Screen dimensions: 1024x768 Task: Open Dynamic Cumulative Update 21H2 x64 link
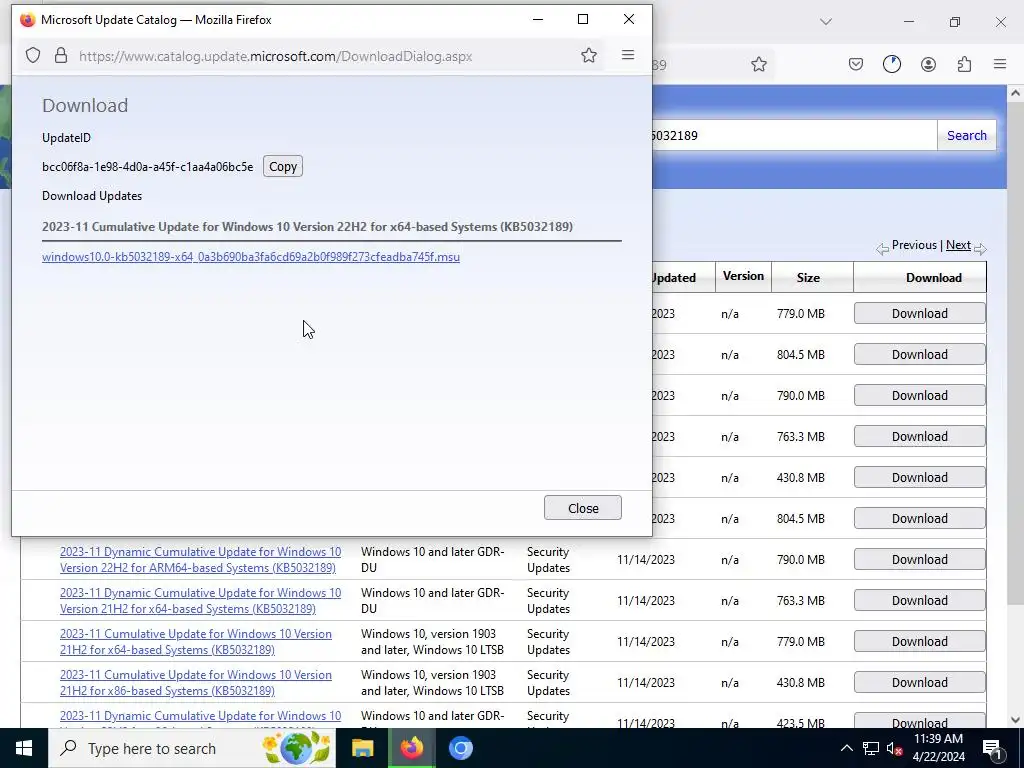200,601
